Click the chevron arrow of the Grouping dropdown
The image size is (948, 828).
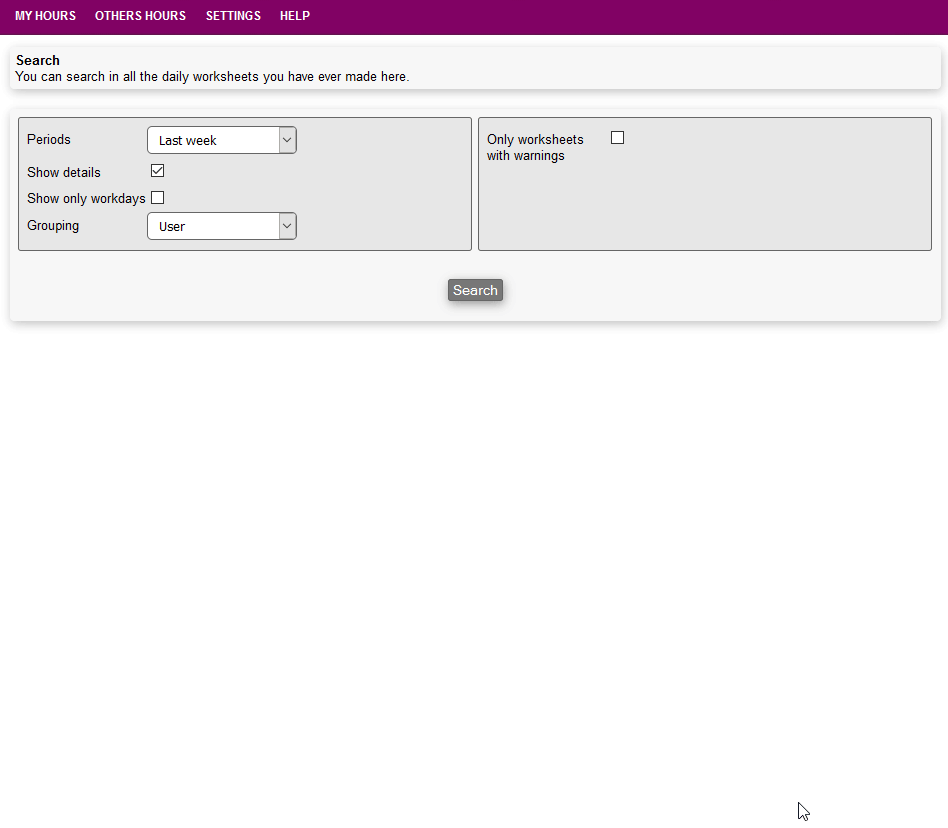point(287,227)
